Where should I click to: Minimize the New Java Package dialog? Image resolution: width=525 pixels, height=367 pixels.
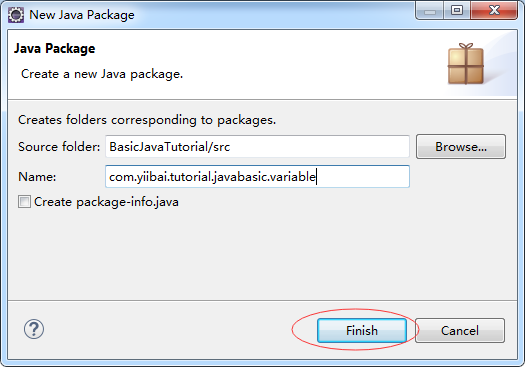tap(430, 11)
